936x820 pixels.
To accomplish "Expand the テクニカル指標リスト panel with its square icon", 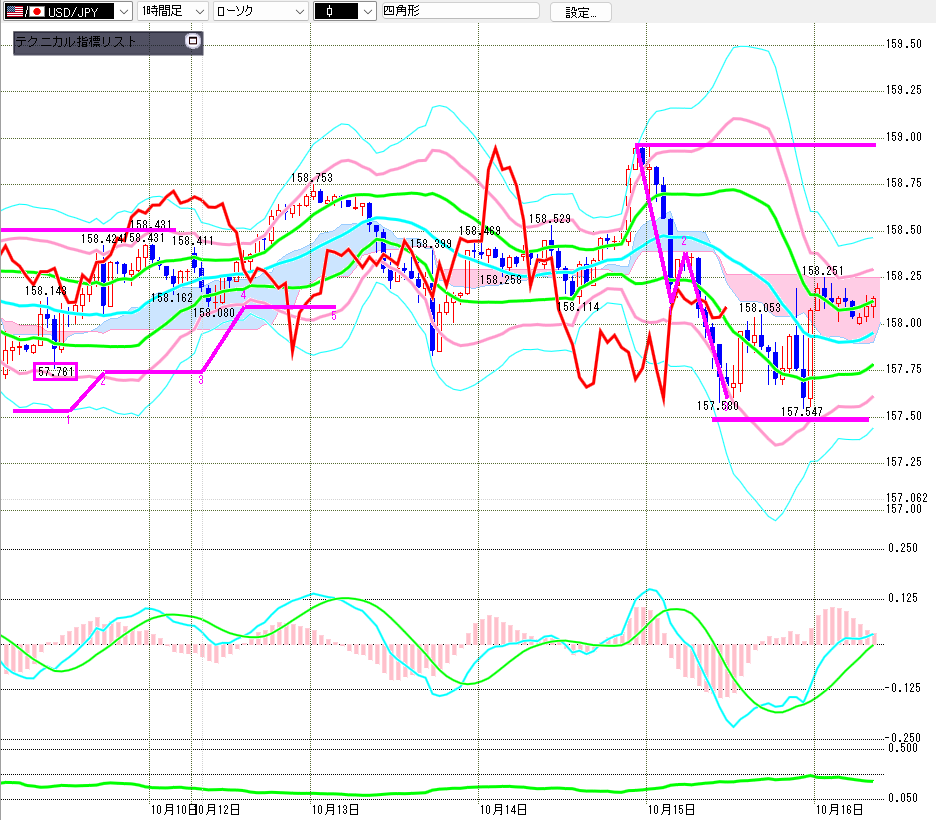I will tap(192, 41).
